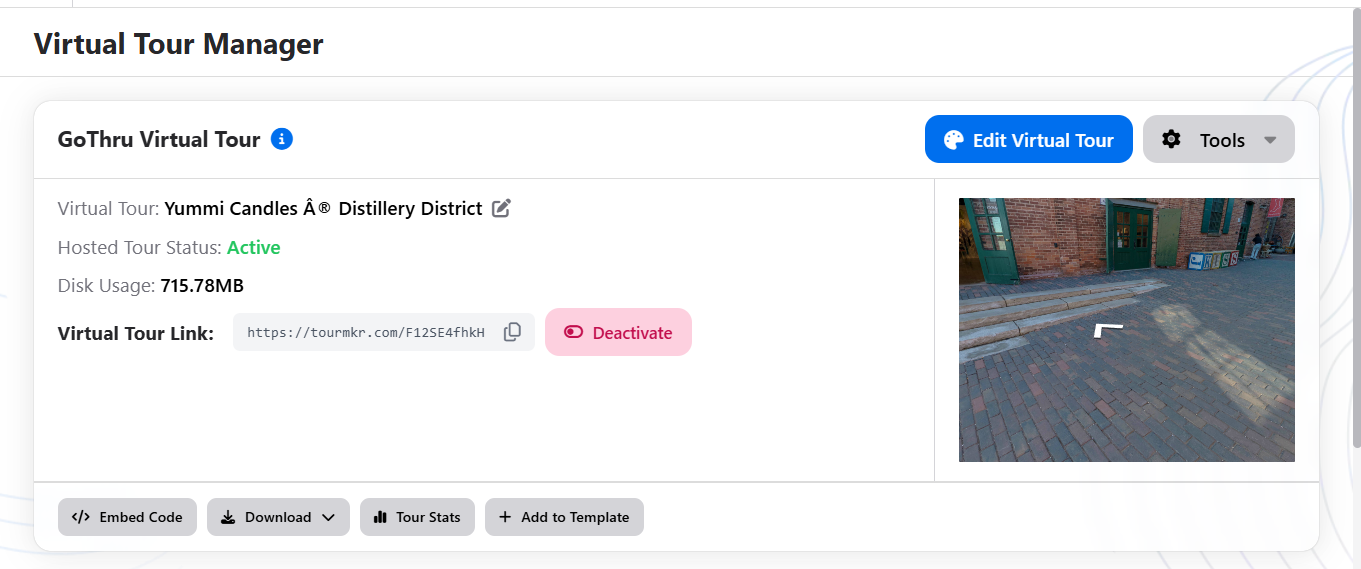View Tour Stats
The height and width of the screenshot is (569, 1361).
coord(417,517)
